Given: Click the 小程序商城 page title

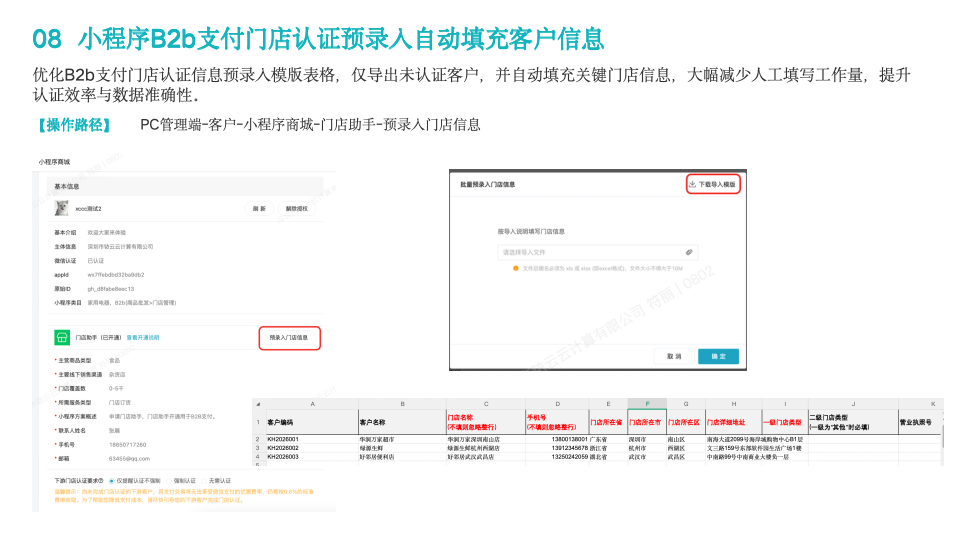Looking at the screenshot, I should pos(54,162).
